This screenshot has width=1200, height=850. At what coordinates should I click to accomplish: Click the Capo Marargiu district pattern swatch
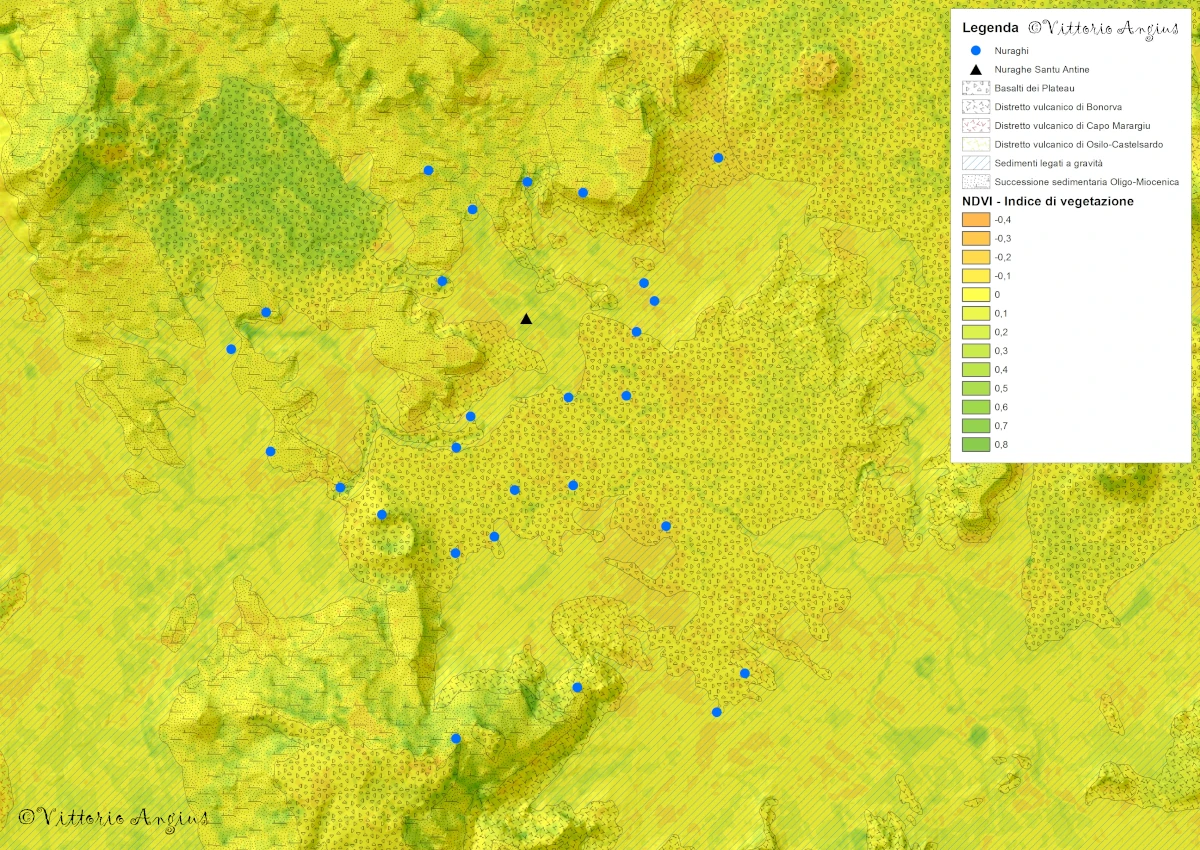tap(974, 126)
